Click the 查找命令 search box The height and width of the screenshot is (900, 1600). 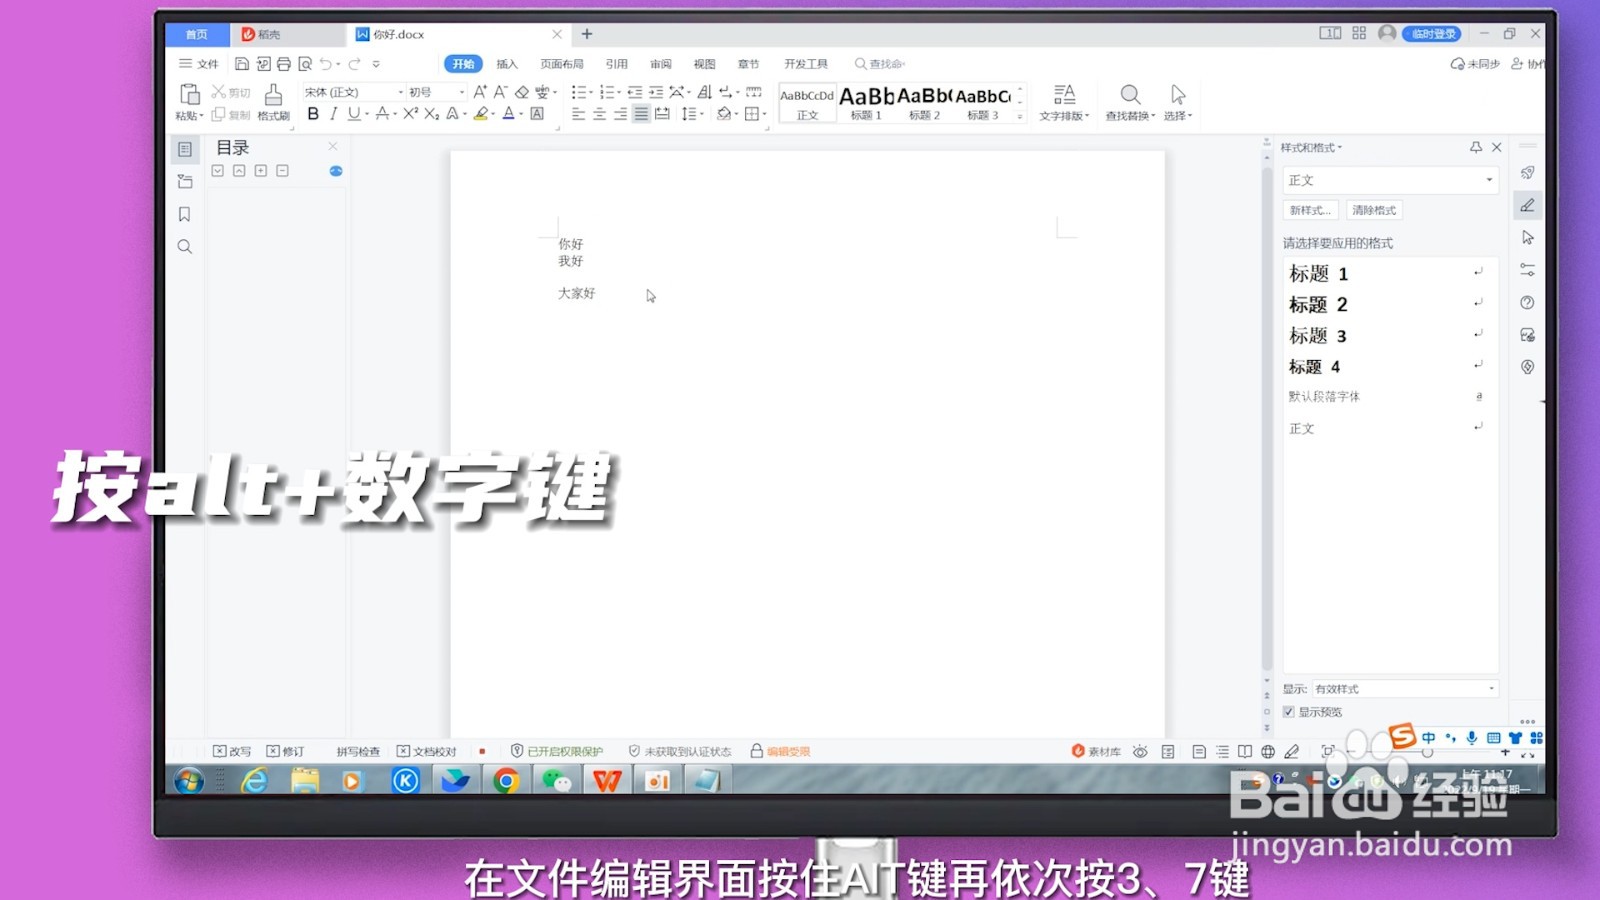(x=880, y=64)
